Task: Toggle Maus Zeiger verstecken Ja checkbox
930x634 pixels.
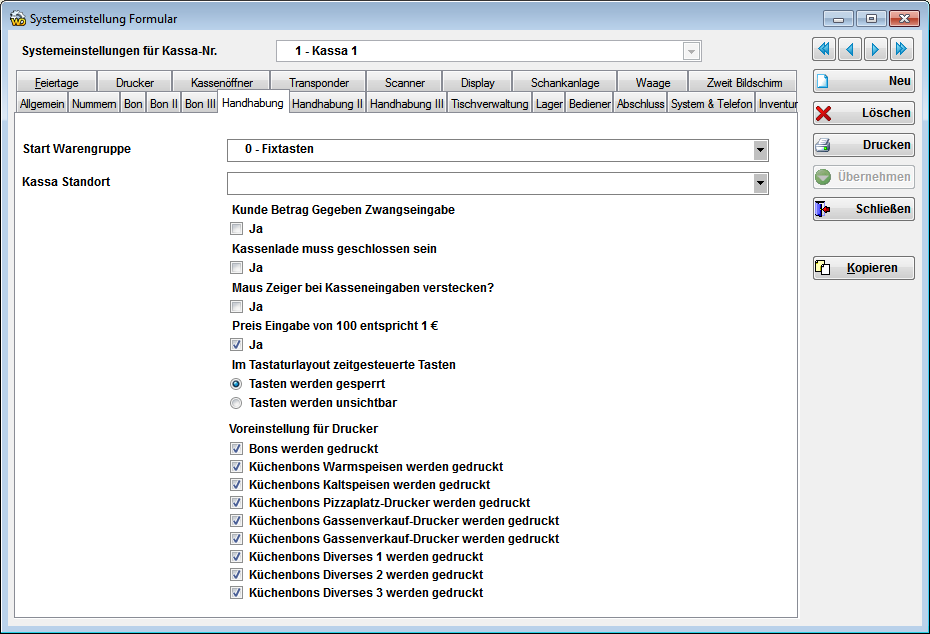Action: pos(237,307)
